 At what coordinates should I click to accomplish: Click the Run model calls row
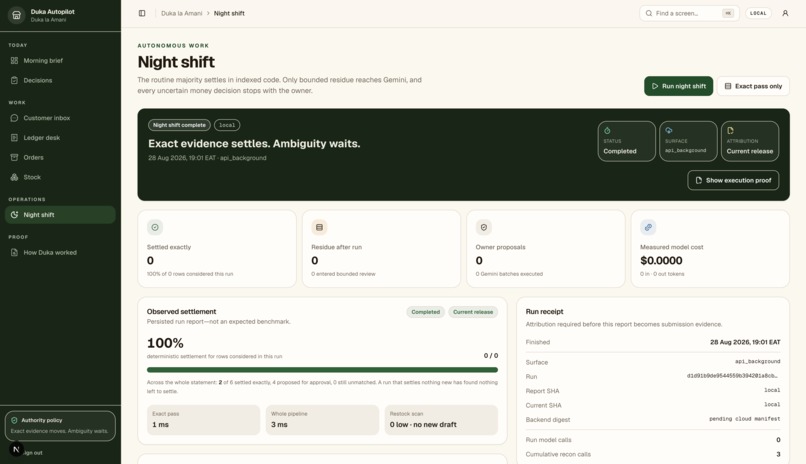point(653,440)
